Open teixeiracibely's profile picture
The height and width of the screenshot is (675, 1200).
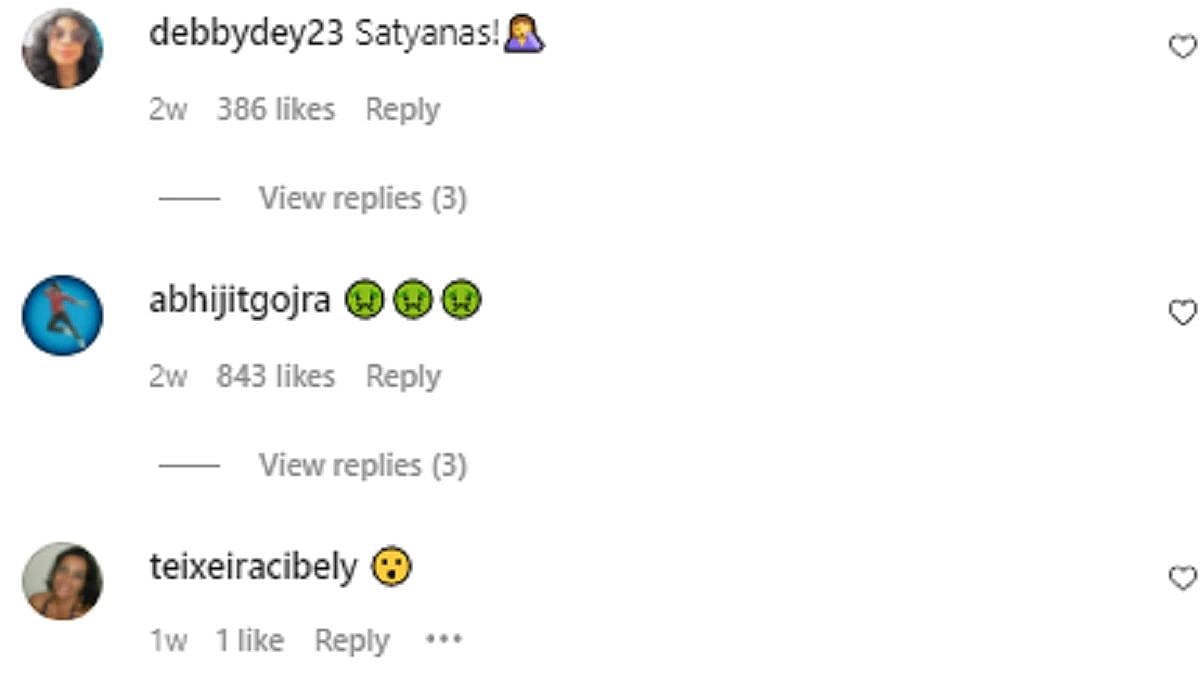(62, 581)
